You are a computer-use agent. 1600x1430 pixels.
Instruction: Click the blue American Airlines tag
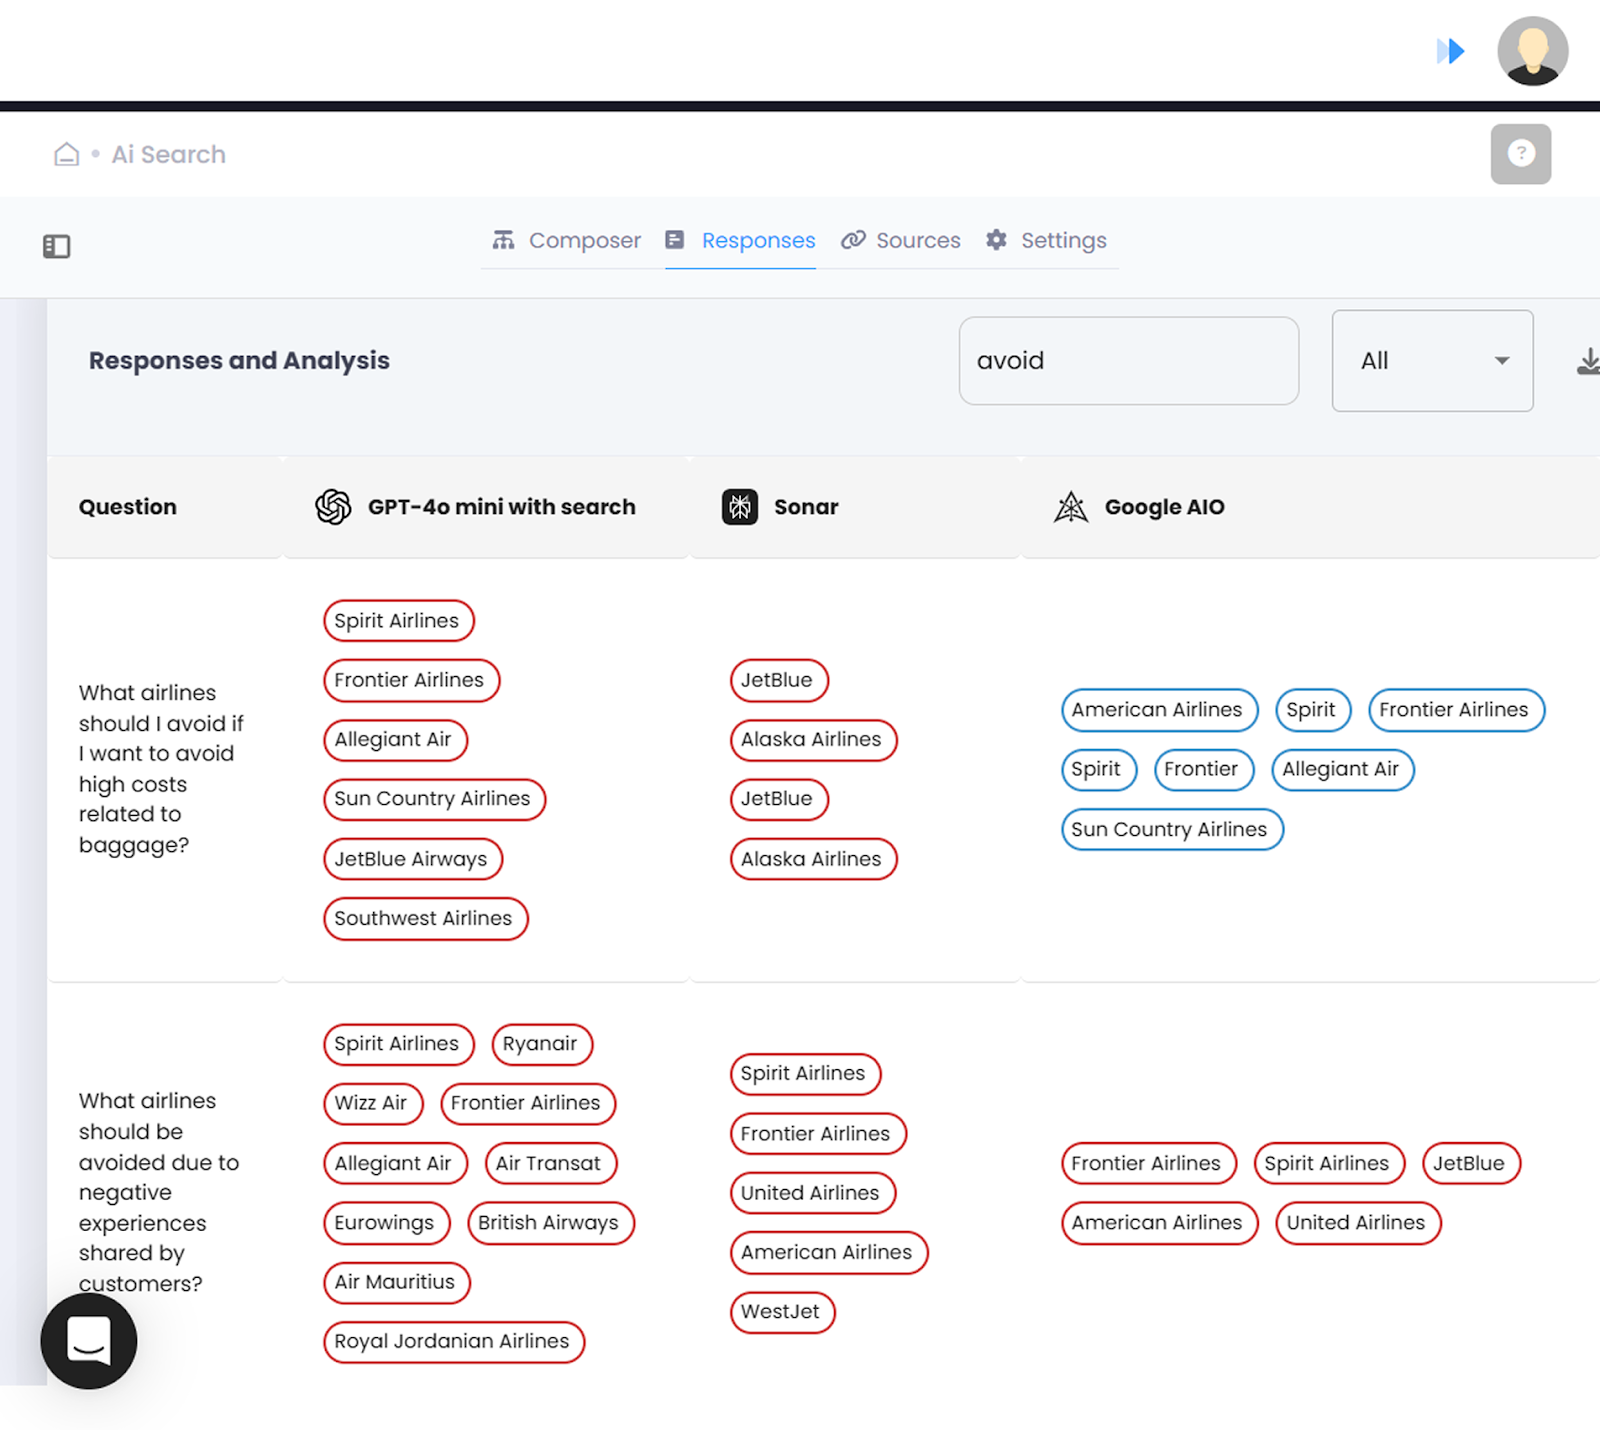point(1159,710)
